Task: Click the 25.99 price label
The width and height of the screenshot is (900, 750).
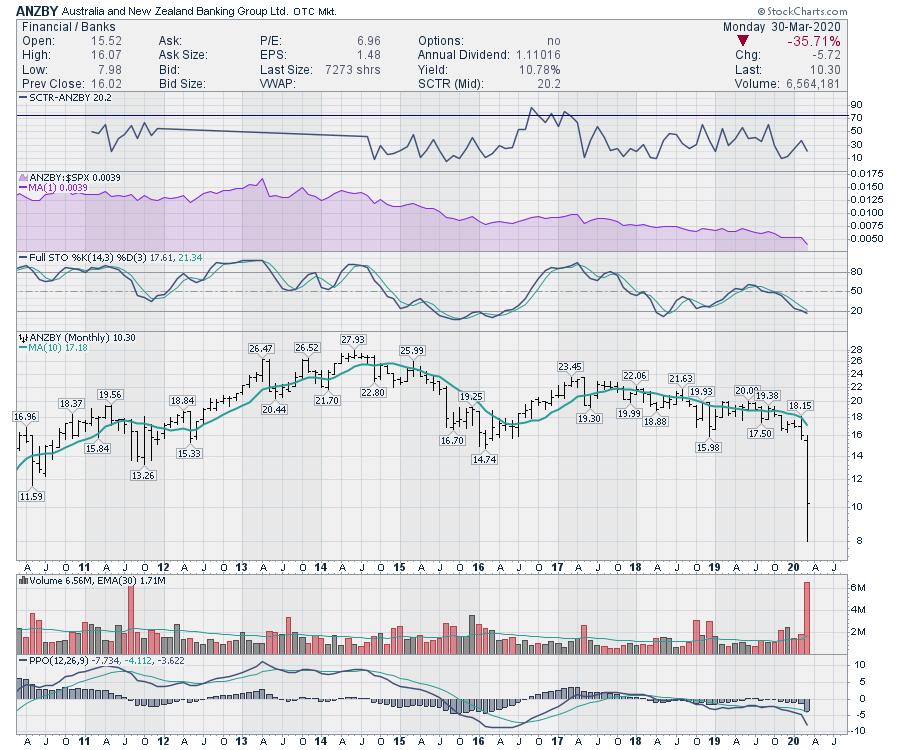Action: pos(412,351)
